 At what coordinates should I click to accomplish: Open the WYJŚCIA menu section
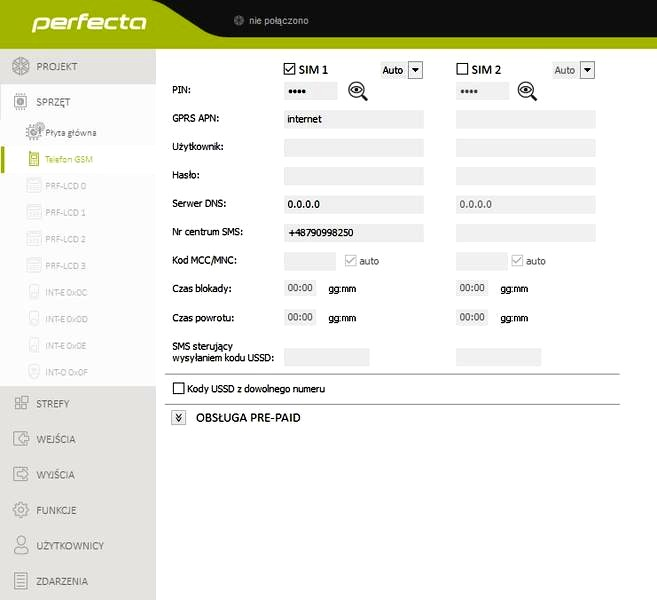(x=78, y=474)
